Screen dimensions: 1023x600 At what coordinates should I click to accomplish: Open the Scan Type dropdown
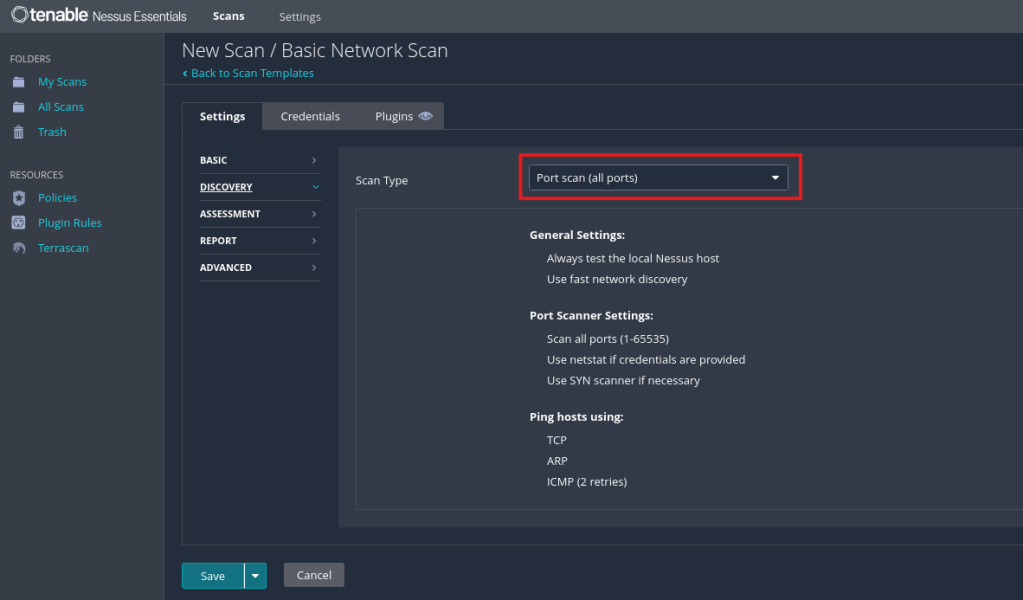click(658, 178)
